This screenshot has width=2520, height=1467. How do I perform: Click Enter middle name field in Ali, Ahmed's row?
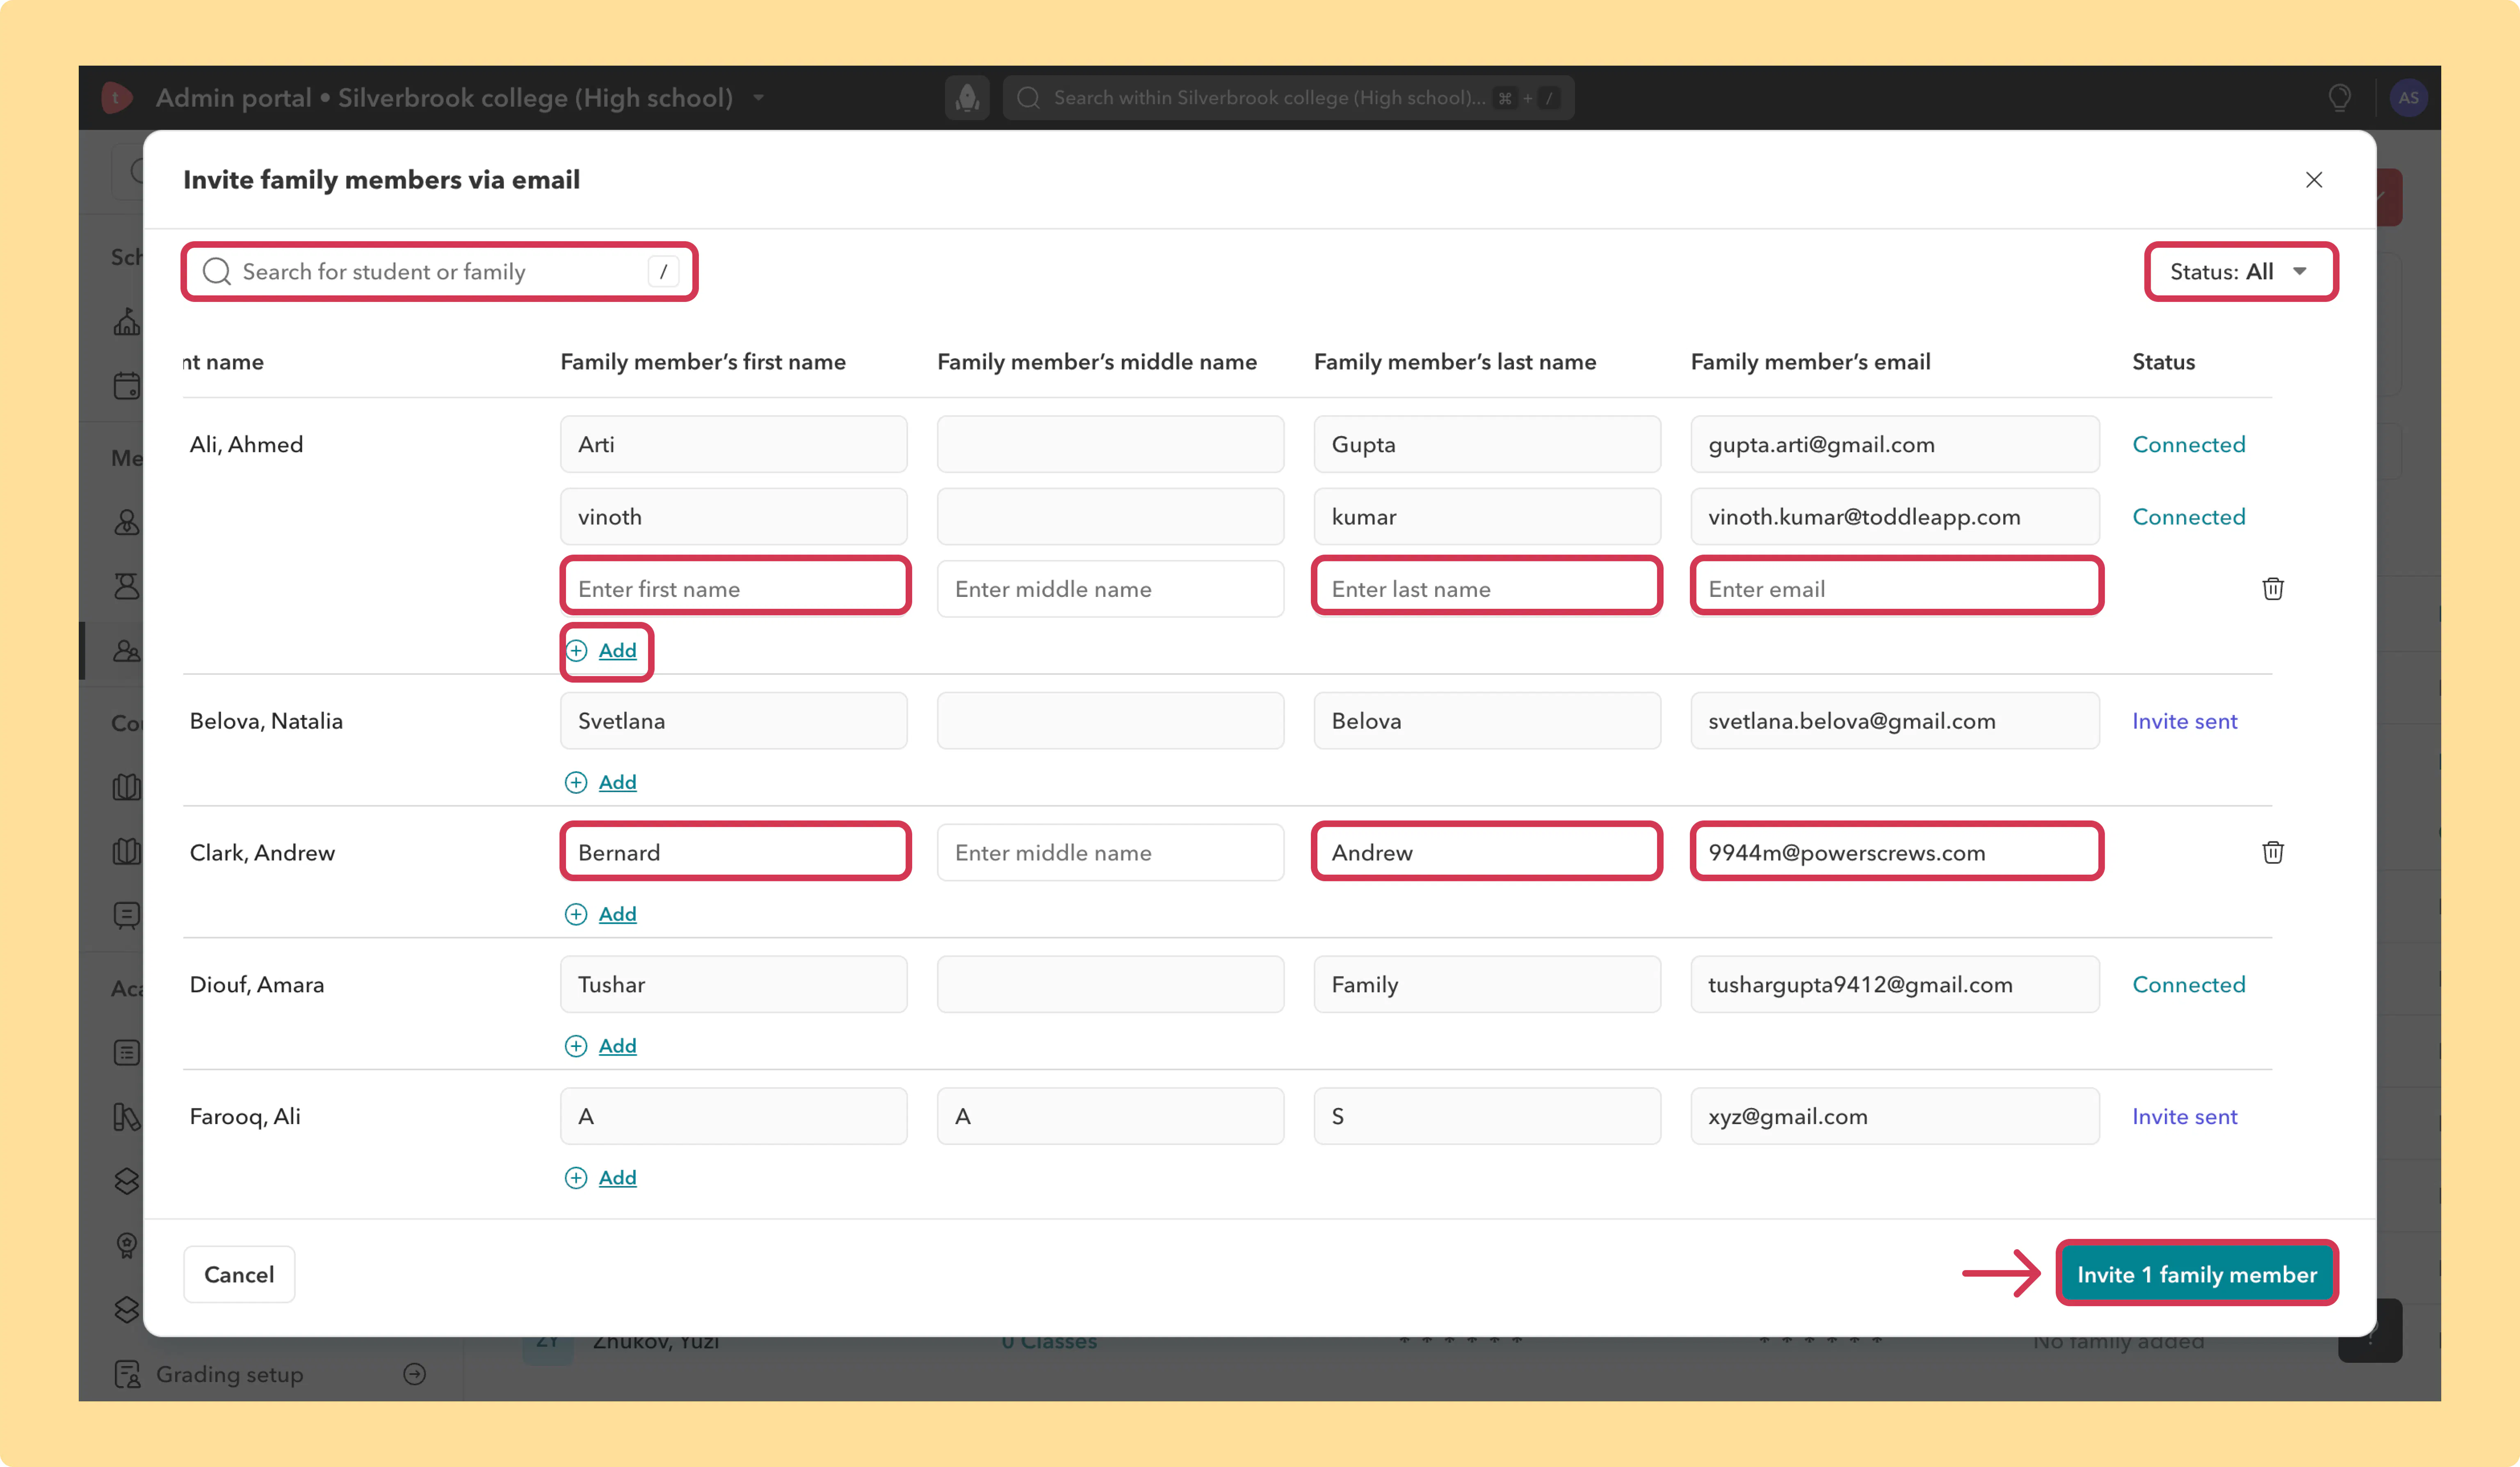(1110, 589)
